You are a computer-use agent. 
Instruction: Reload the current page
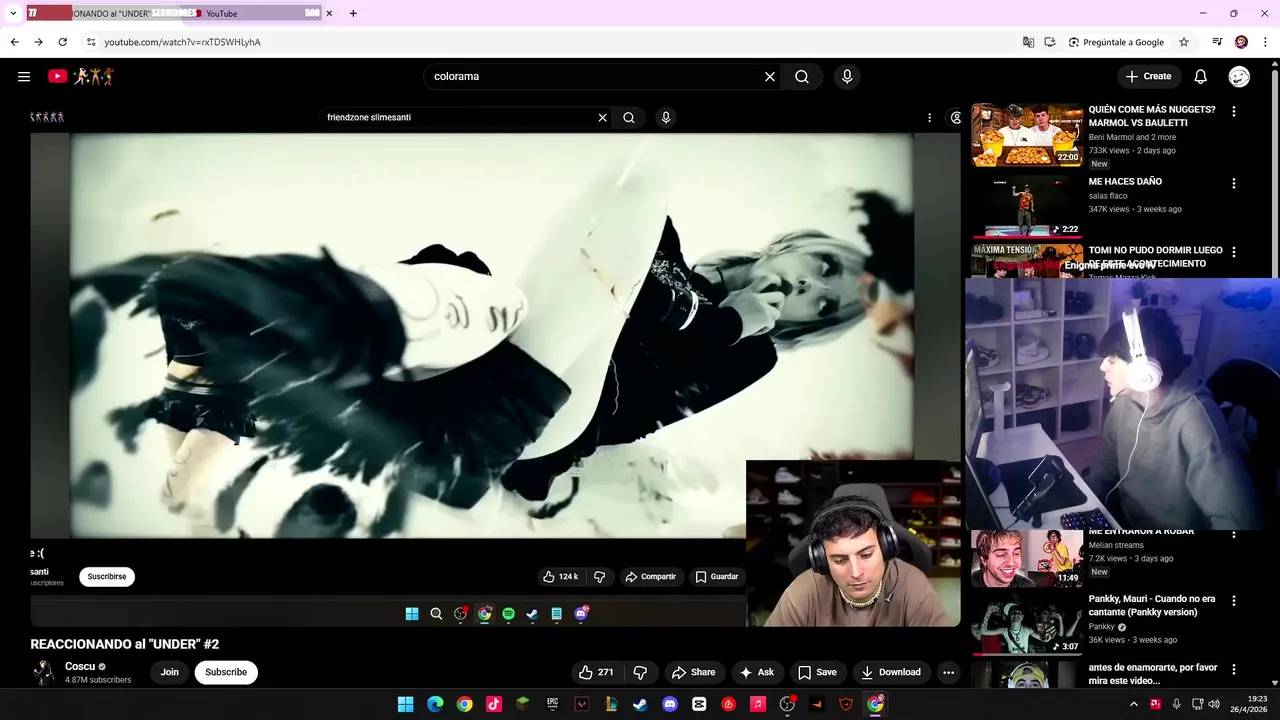pos(62,42)
